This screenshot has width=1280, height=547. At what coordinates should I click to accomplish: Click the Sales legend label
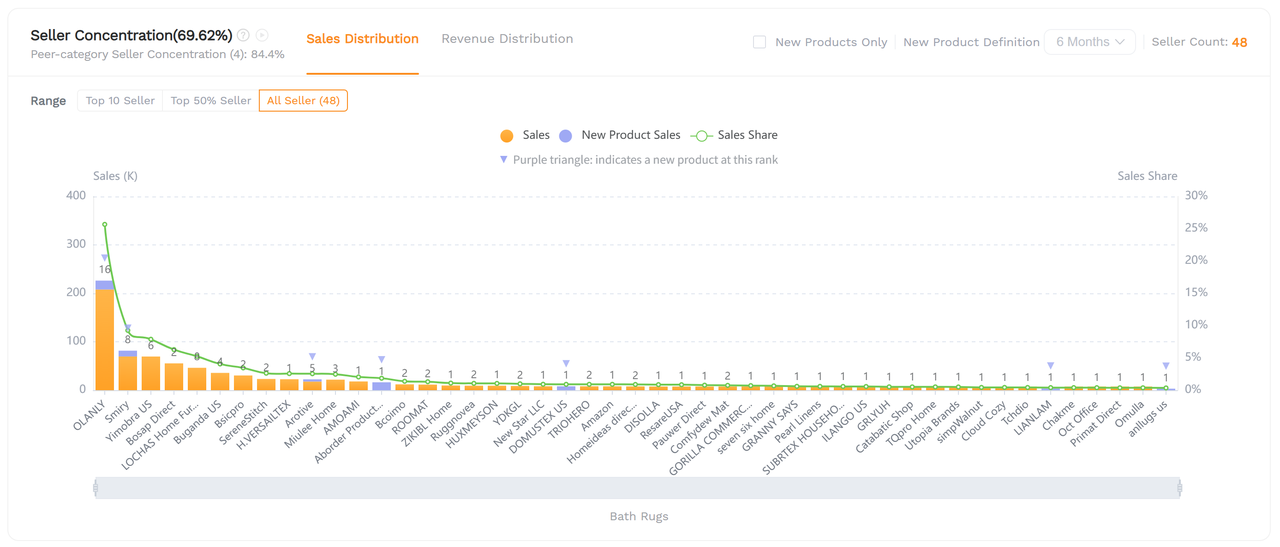pos(536,135)
